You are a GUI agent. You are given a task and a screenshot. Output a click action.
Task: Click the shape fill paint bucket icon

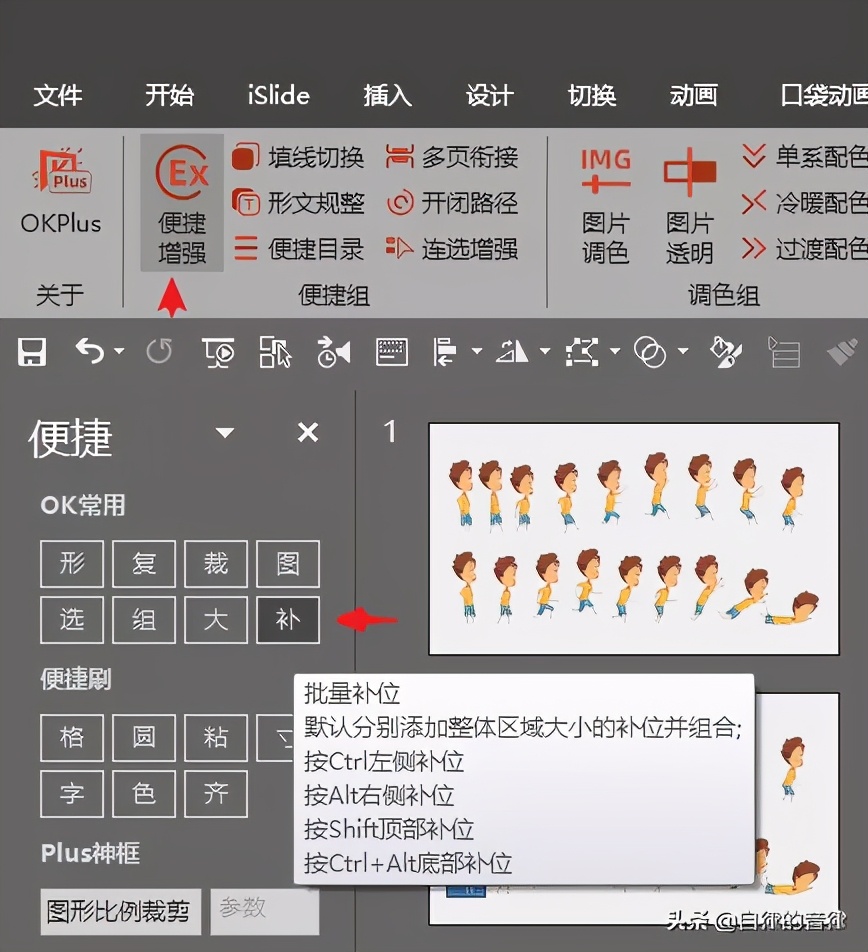(725, 352)
